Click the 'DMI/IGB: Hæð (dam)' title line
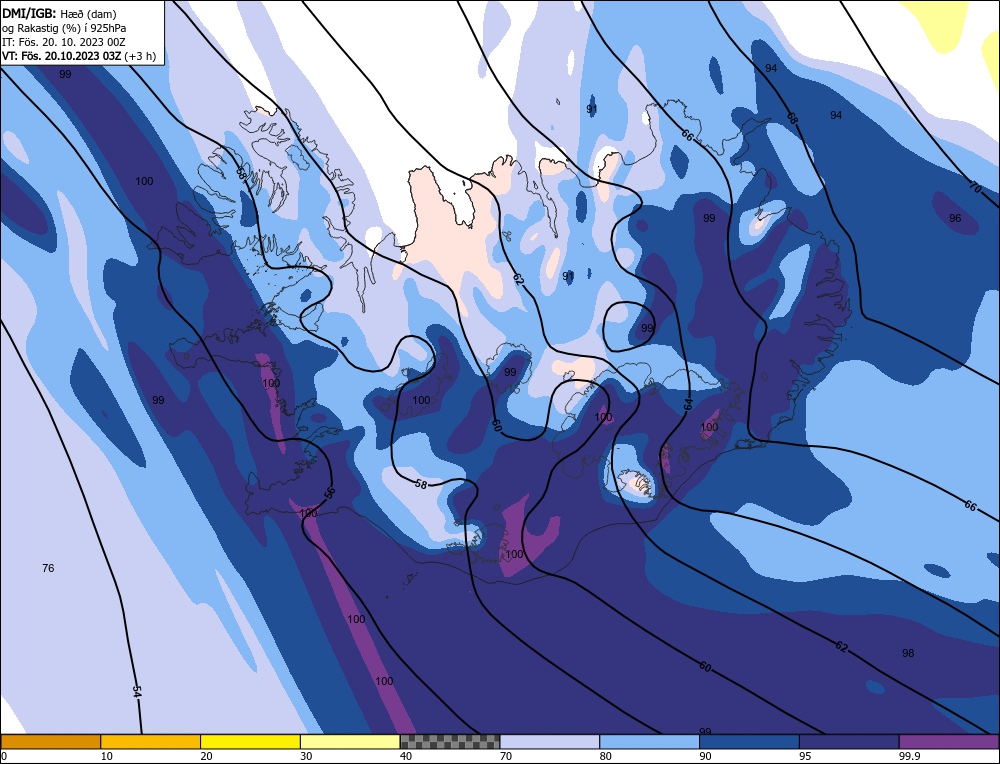The image size is (1000, 764). (59, 13)
